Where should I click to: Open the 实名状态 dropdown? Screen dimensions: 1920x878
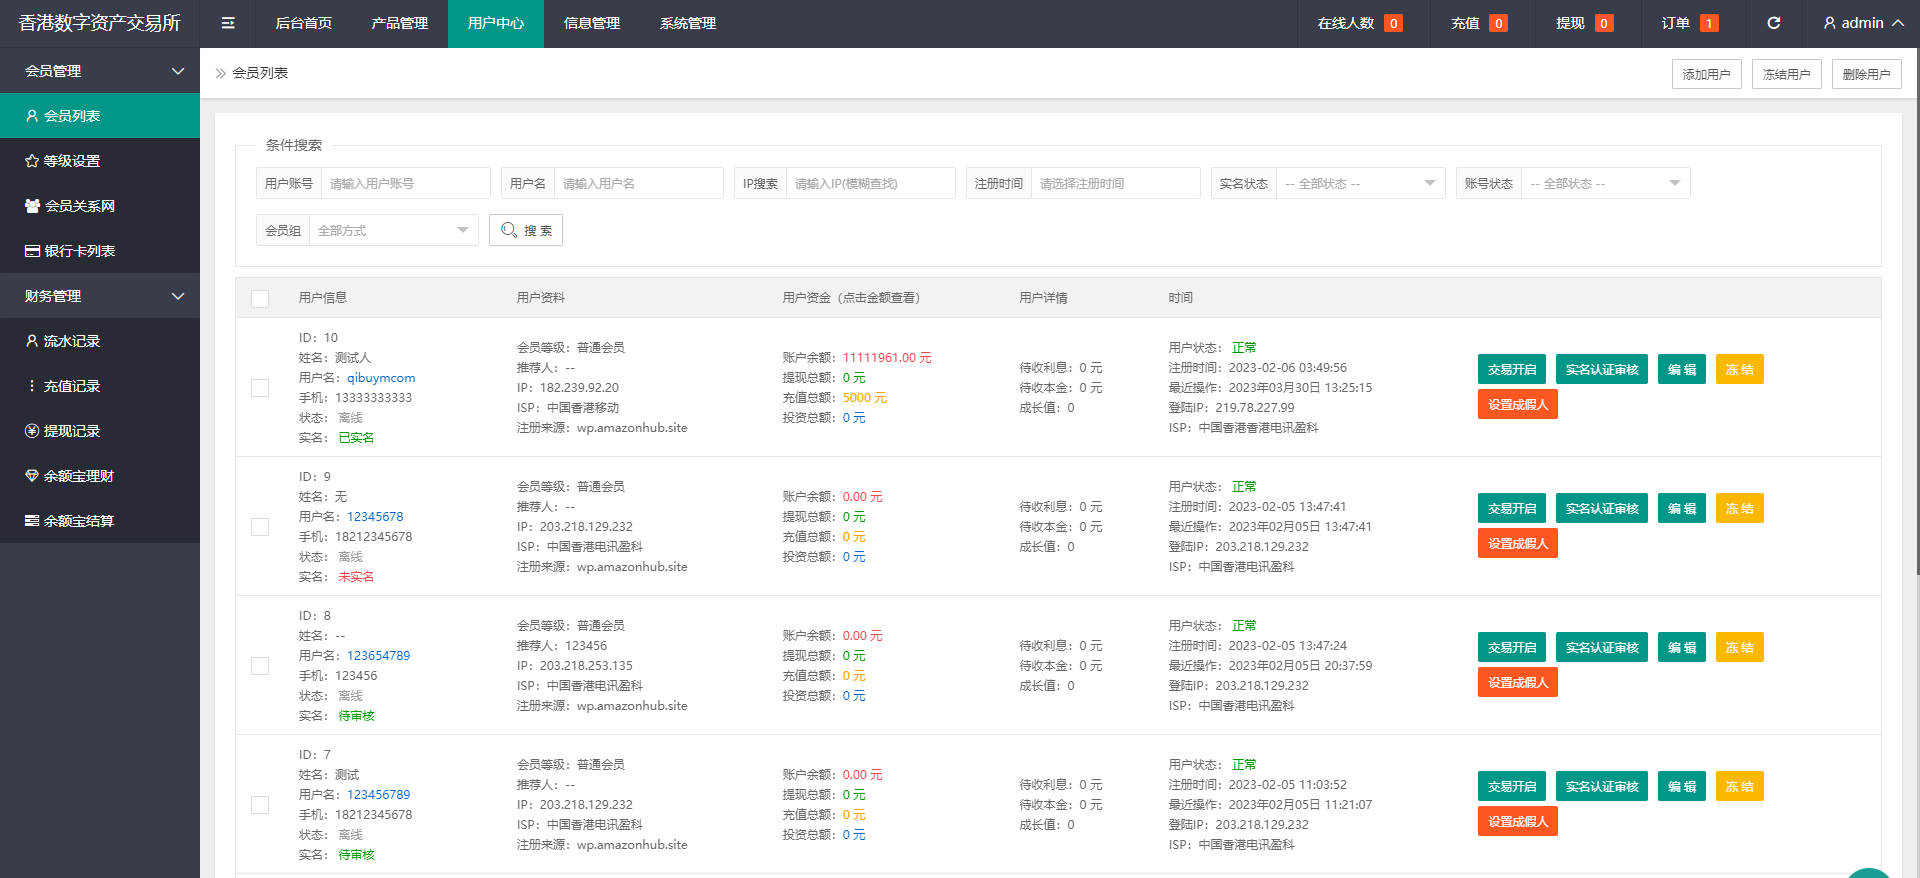pos(1359,184)
